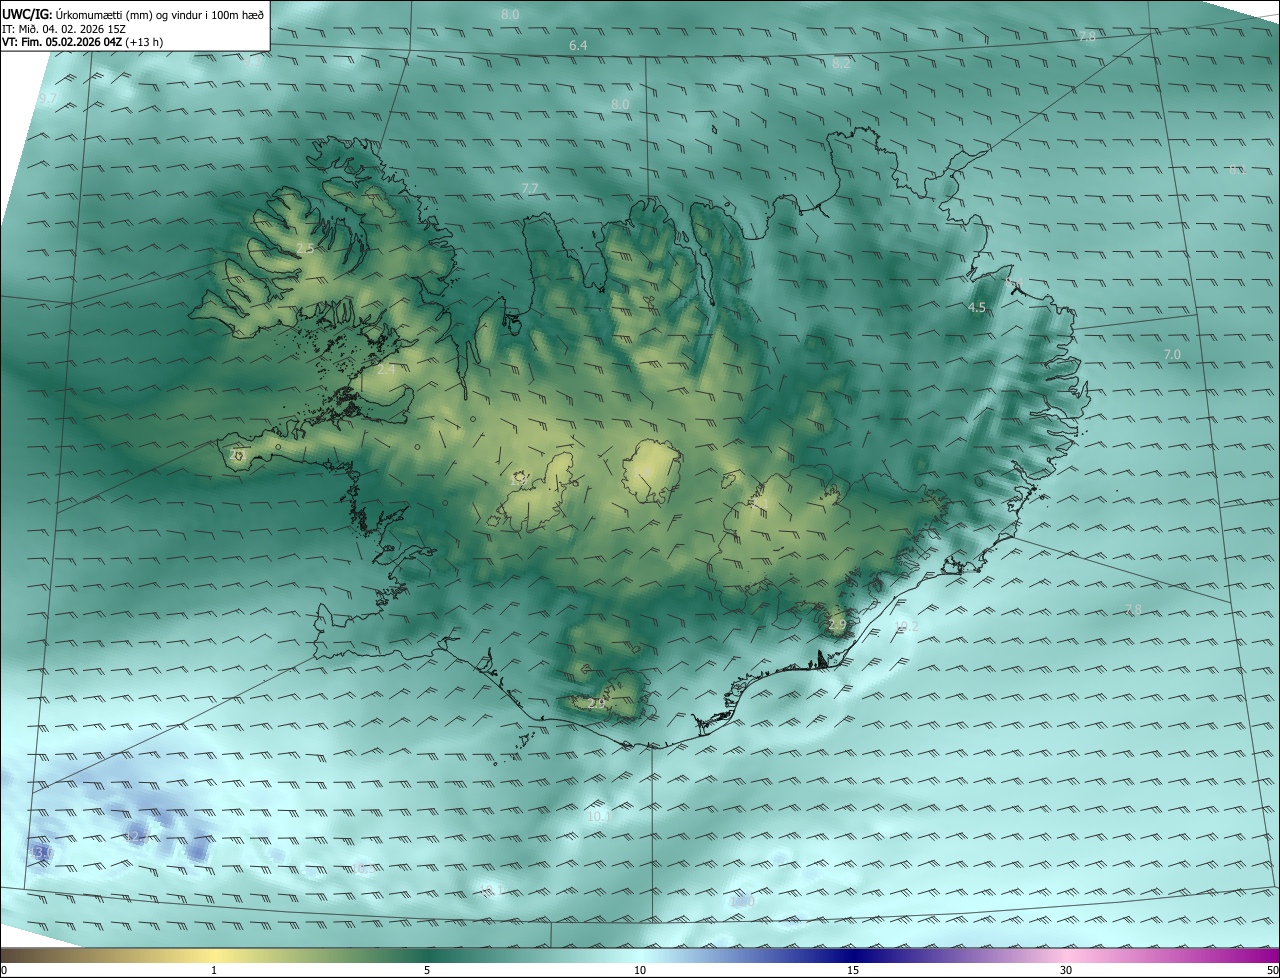The image size is (1280, 978).
Task: Select the 'IT: Mið. 04. 02. 2026 15Z' line
Action: [63, 29]
